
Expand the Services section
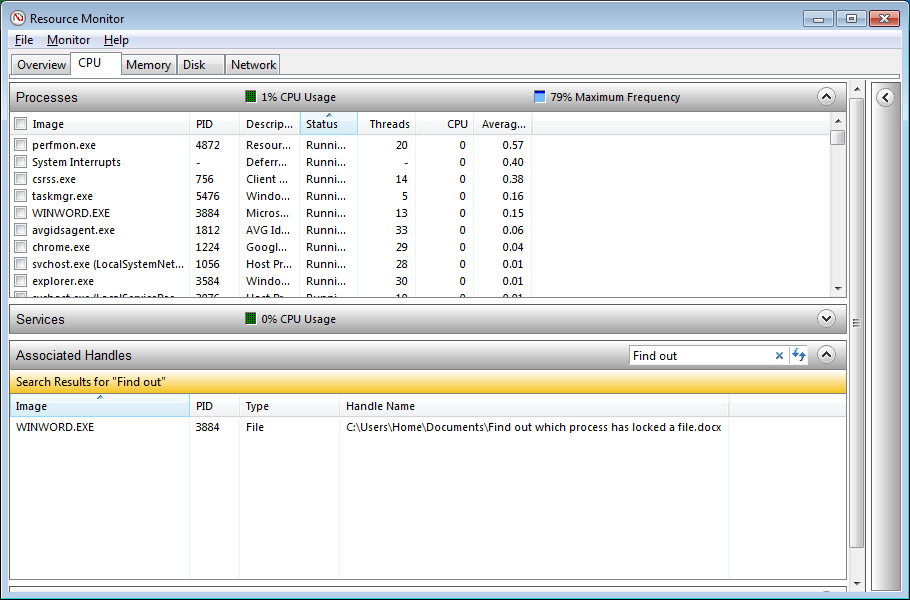(x=826, y=318)
